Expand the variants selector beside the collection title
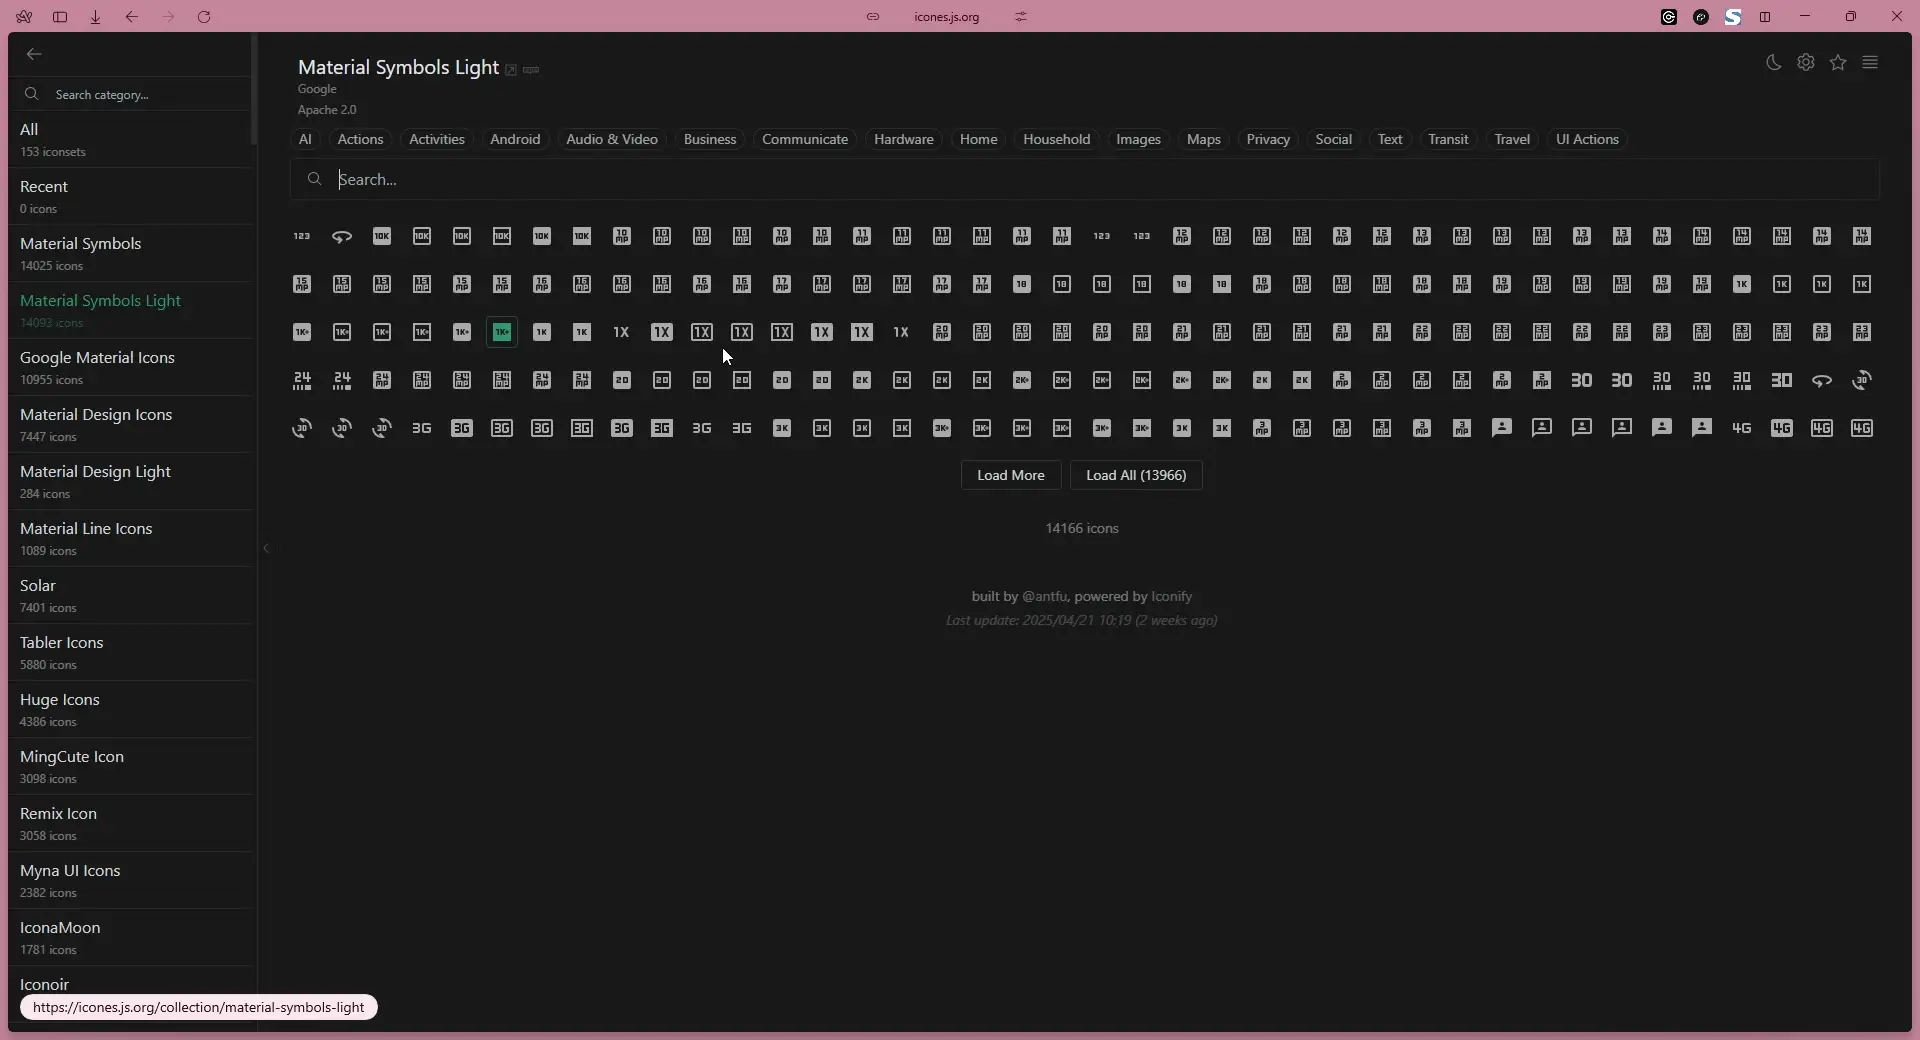 coord(532,70)
